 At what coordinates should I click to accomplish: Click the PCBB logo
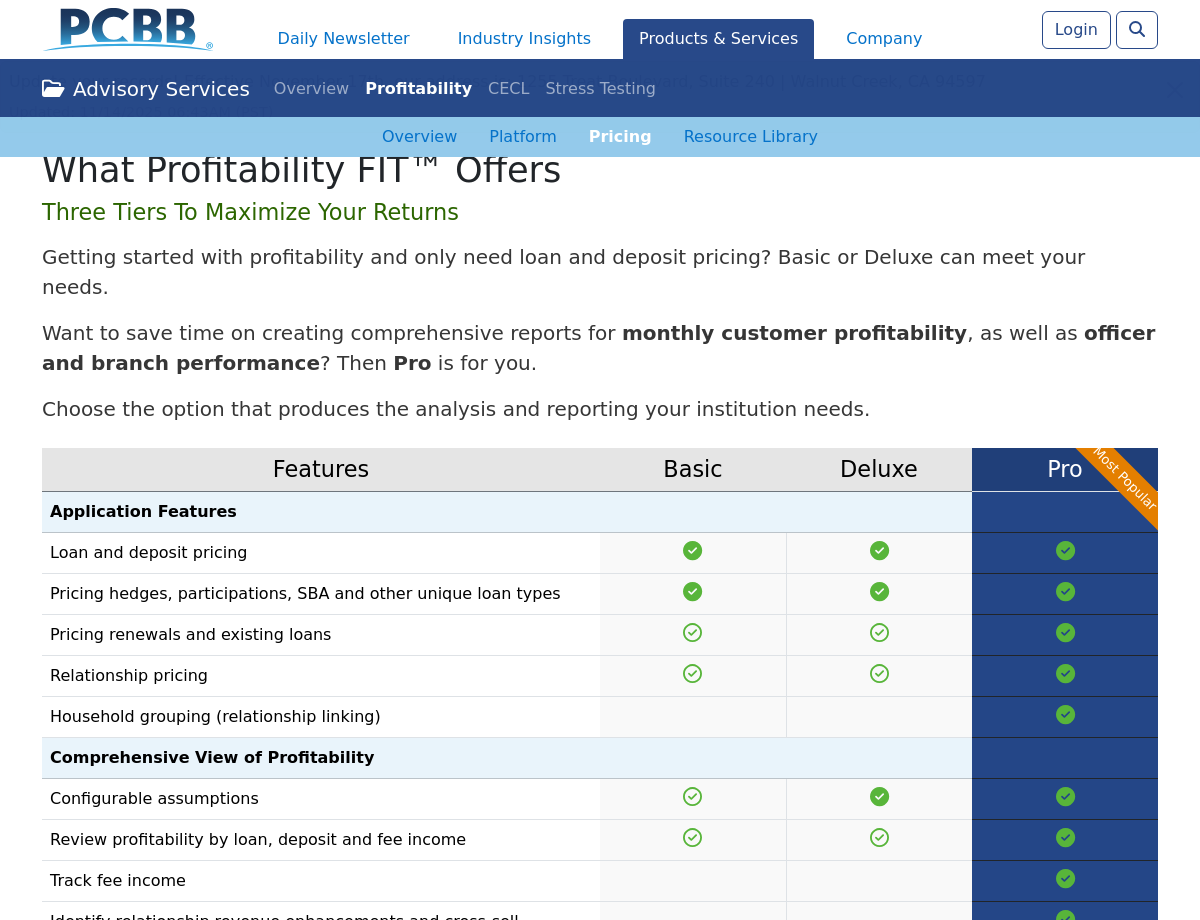pos(128,30)
